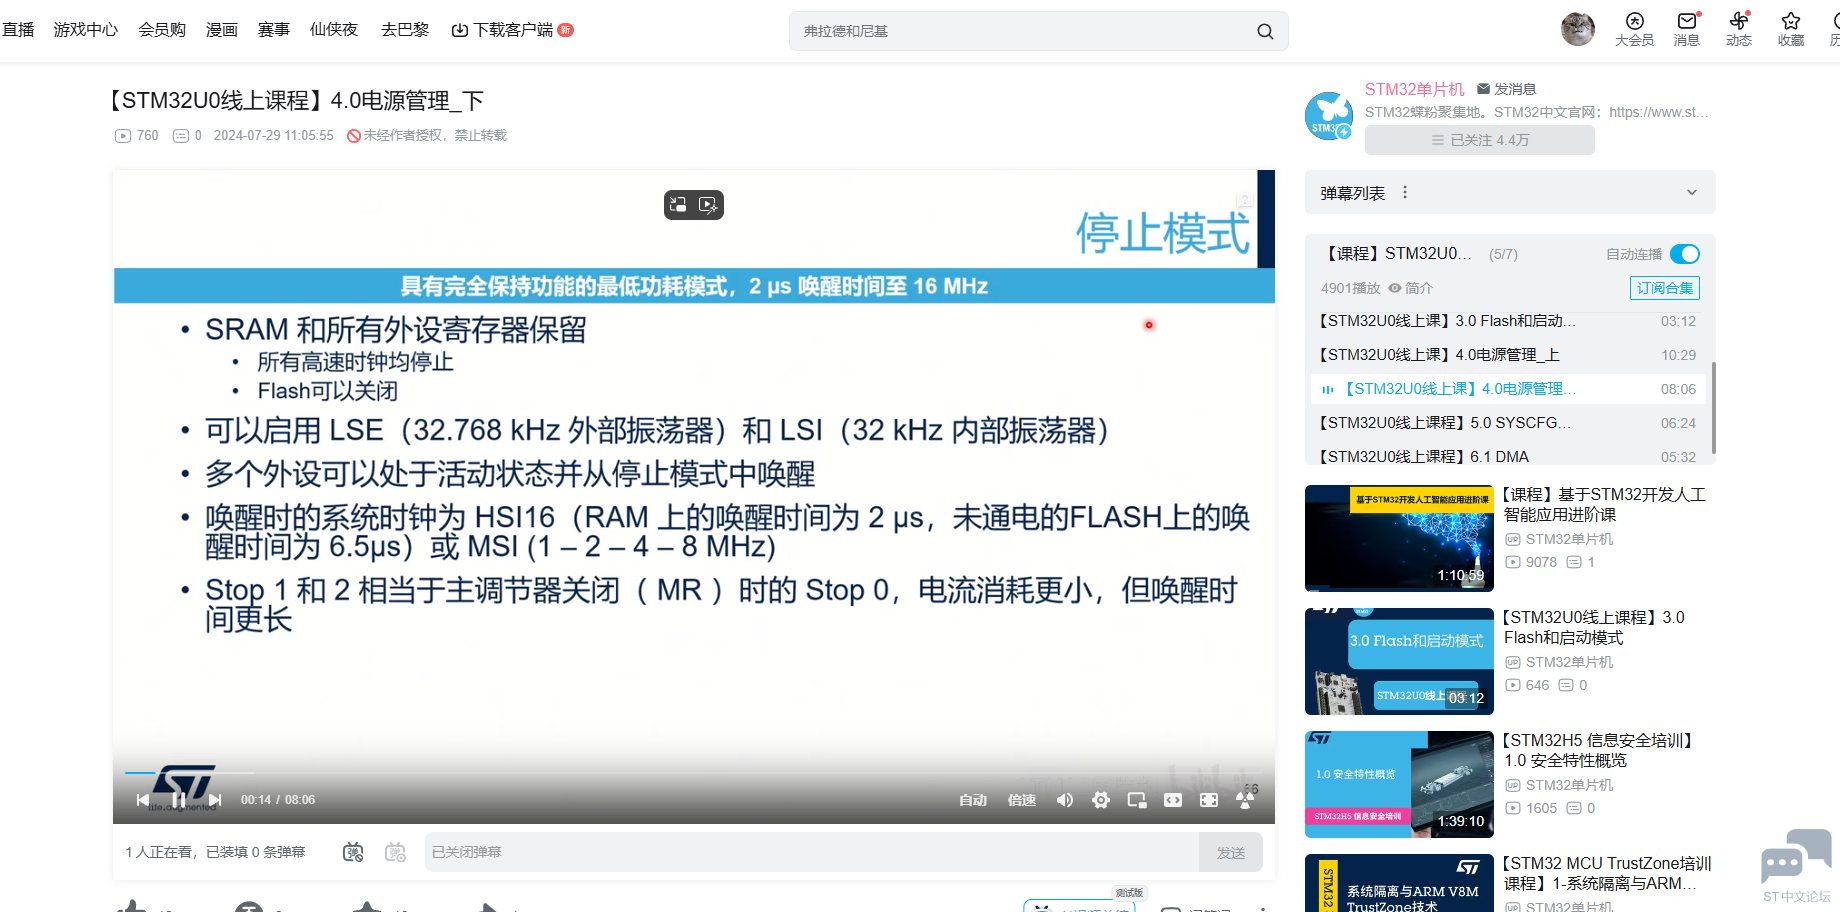Viewport: 1840px width, 912px height.
Task: Click the download client icon
Action: [460, 30]
